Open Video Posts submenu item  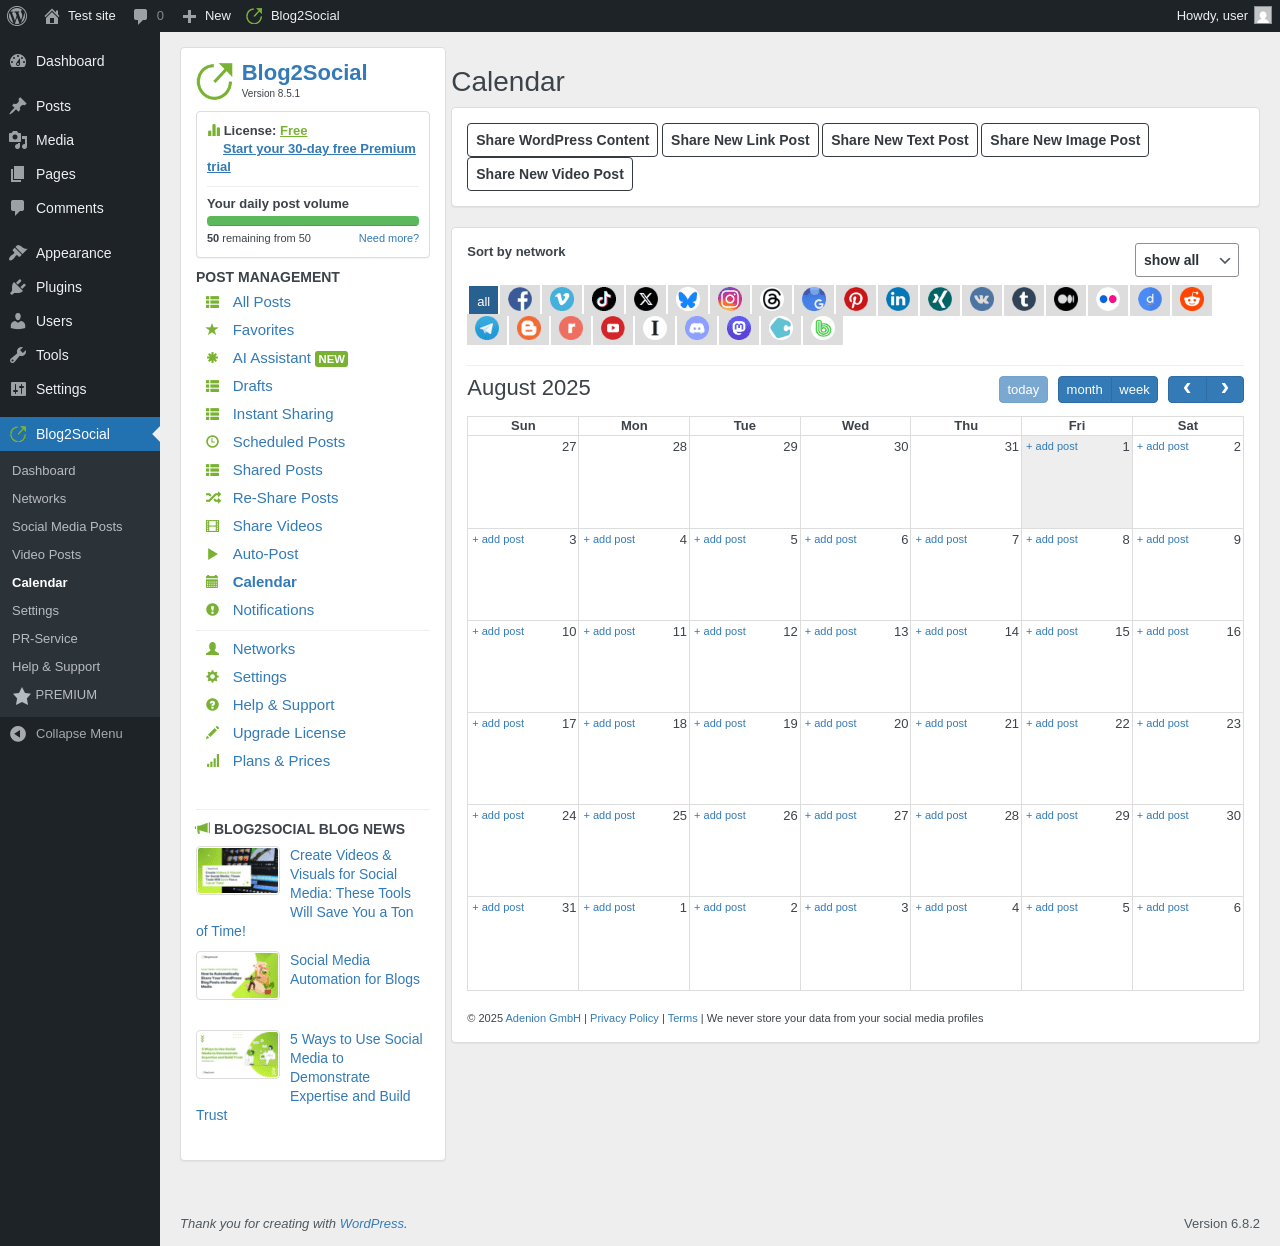[47, 555]
